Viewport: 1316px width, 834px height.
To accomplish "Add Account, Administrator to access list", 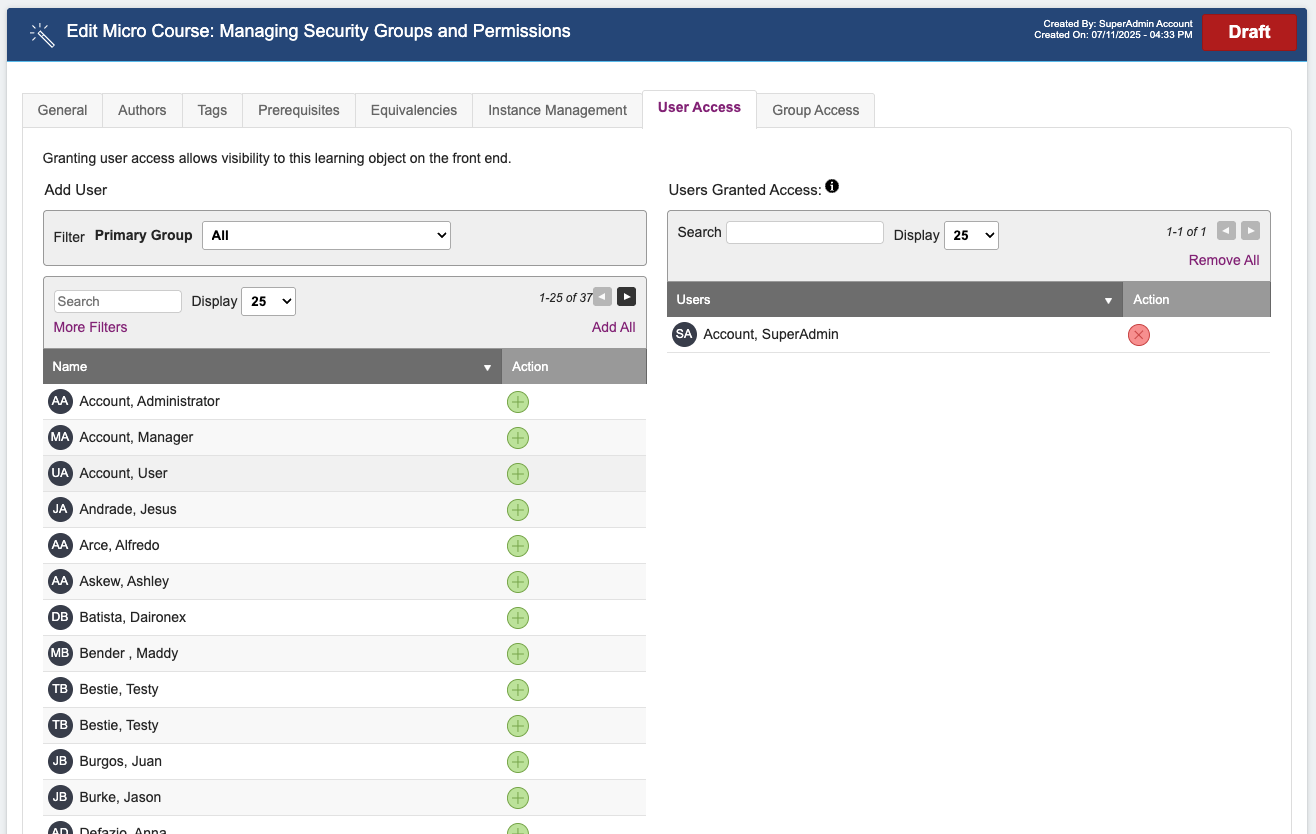I will pyautogui.click(x=518, y=402).
